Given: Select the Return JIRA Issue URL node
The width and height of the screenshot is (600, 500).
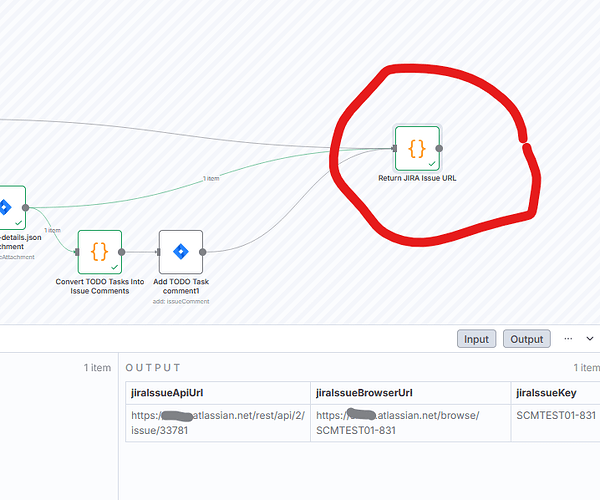Looking at the screenshot, I should click(x=417, y=148).
